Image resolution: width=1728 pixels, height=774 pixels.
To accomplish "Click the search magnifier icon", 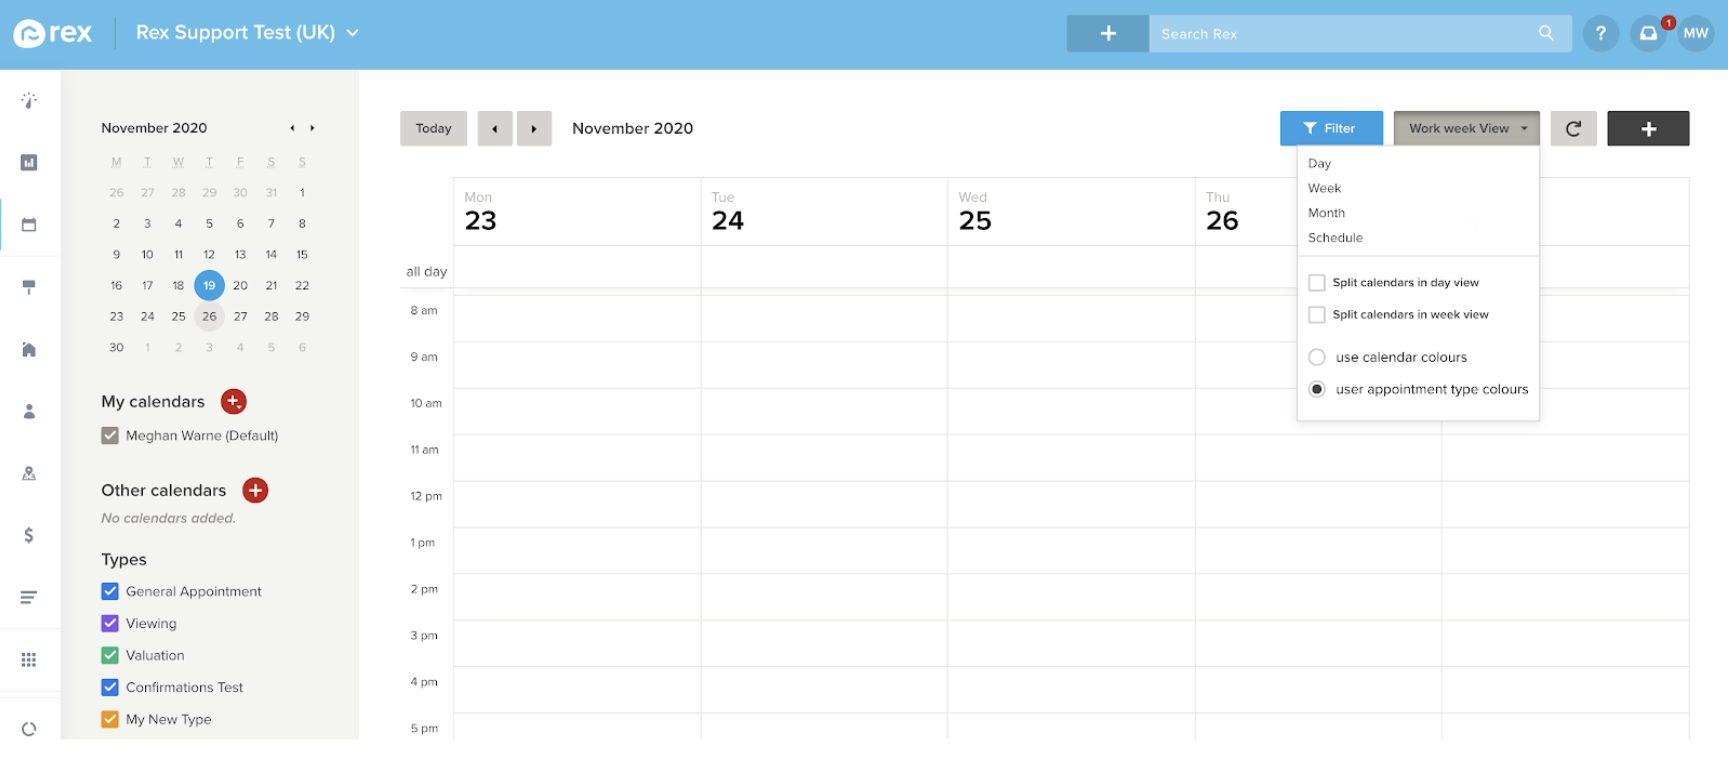I will (1546, 33).
